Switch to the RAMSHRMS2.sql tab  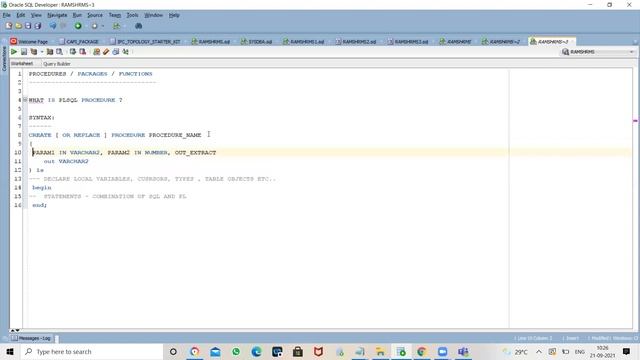pos(356,42)
